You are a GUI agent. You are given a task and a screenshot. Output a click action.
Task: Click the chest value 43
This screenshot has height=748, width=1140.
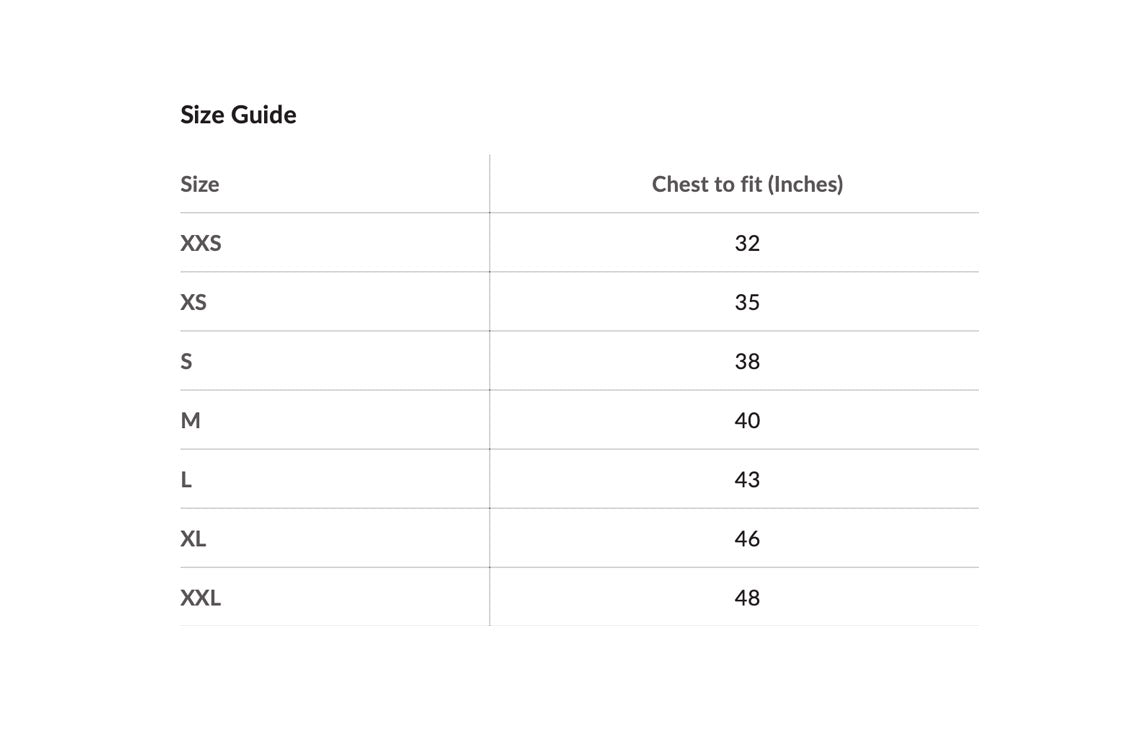[x=747, y=480]
